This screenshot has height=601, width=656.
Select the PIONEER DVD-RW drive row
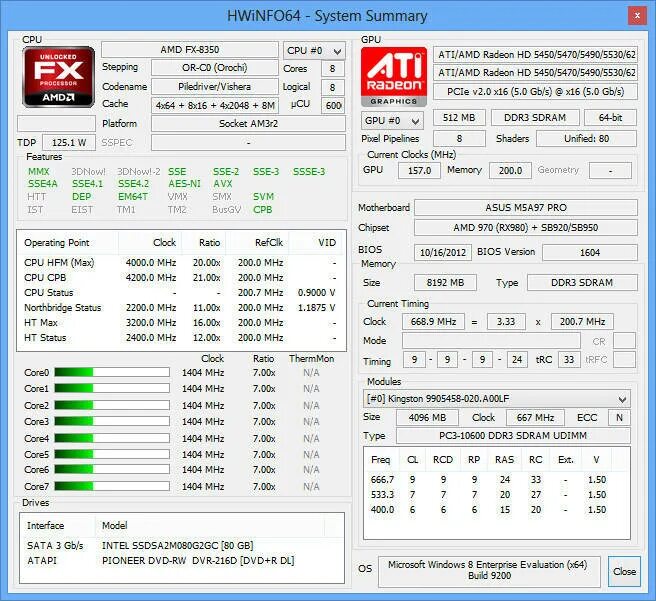coord(182,561)
